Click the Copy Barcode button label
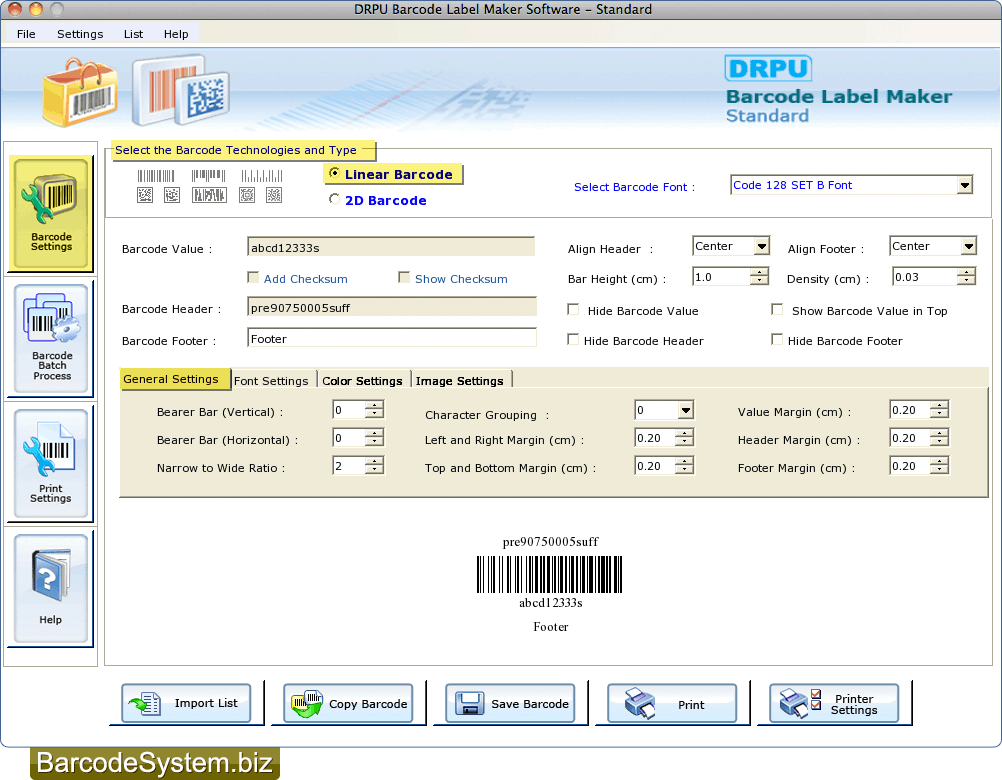 click(367, 704)
